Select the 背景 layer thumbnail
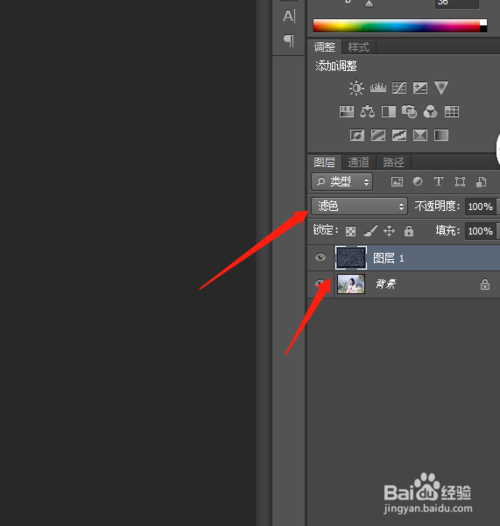This screenshot has height=526, width=500. tap(351, 284)
